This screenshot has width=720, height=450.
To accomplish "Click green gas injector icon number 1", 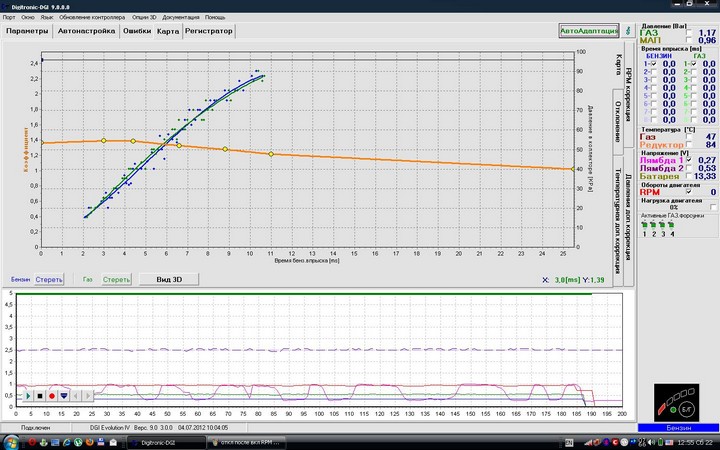I will click(x=644, y=225).
